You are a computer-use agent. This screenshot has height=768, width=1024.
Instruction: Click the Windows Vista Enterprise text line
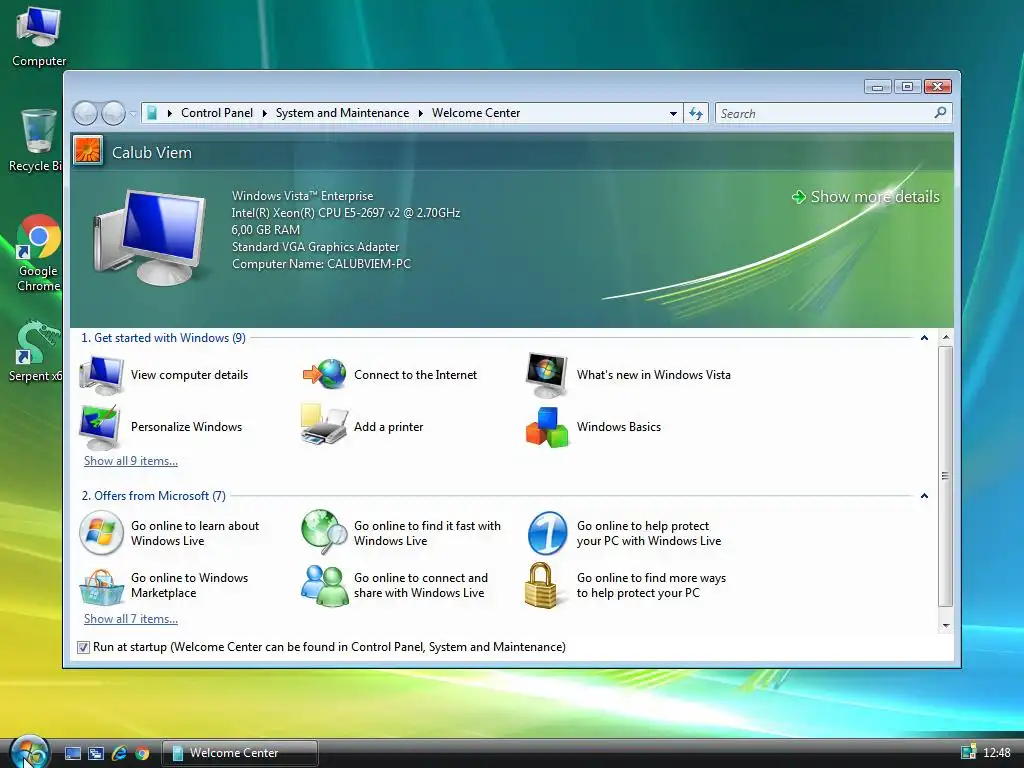click(302, 196)
